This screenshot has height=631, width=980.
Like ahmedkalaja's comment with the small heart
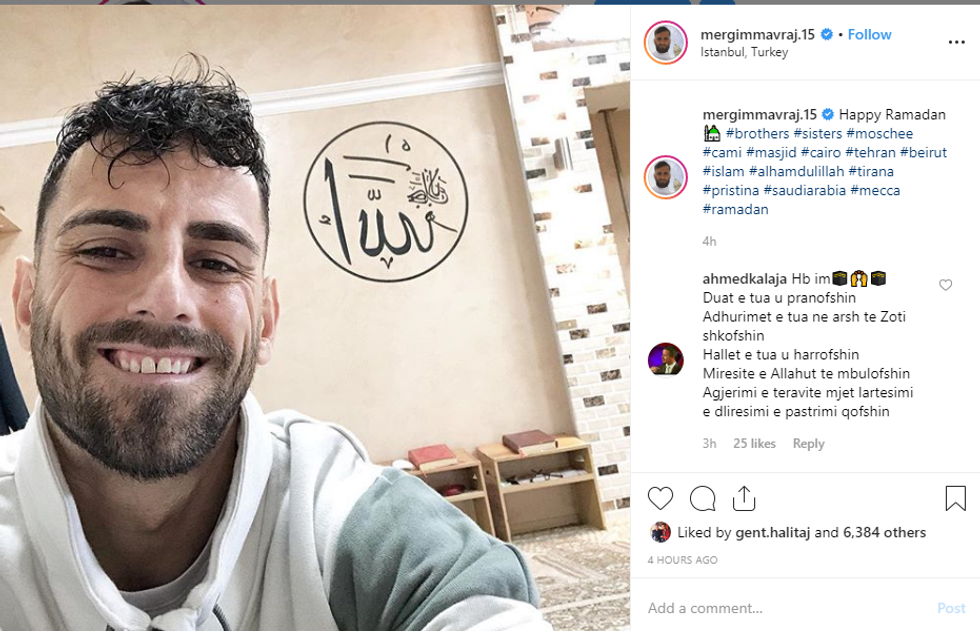pos(946,285)
